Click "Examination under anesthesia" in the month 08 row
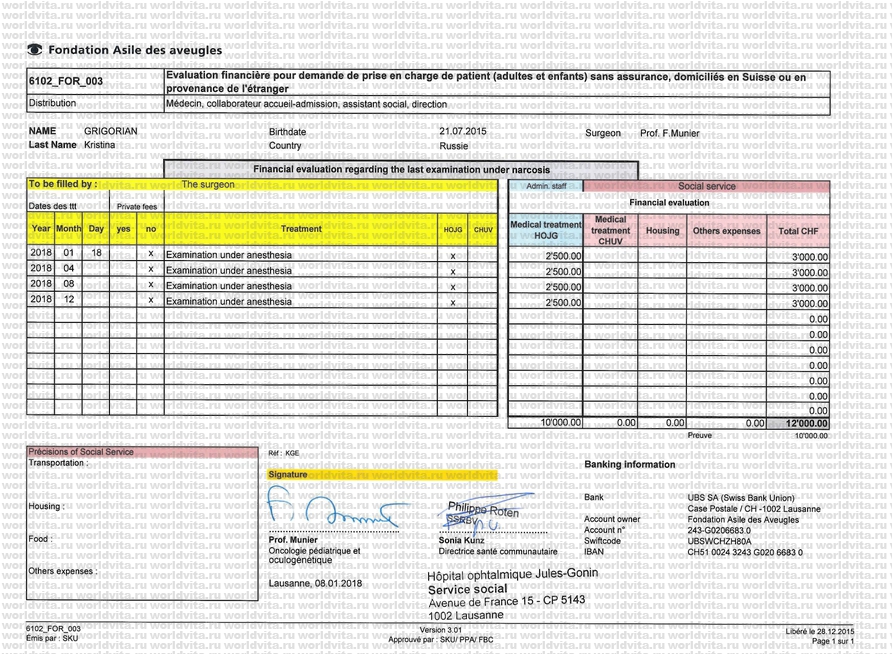 coord(229,286)
